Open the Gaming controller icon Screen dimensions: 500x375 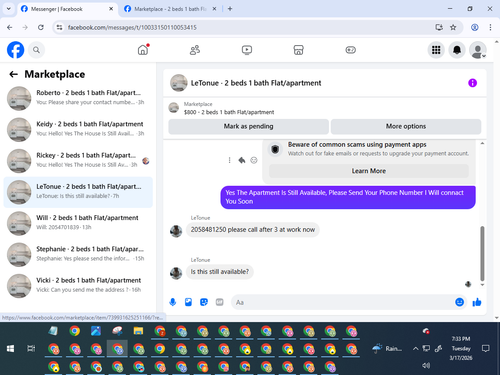click(x=350, y=50)
